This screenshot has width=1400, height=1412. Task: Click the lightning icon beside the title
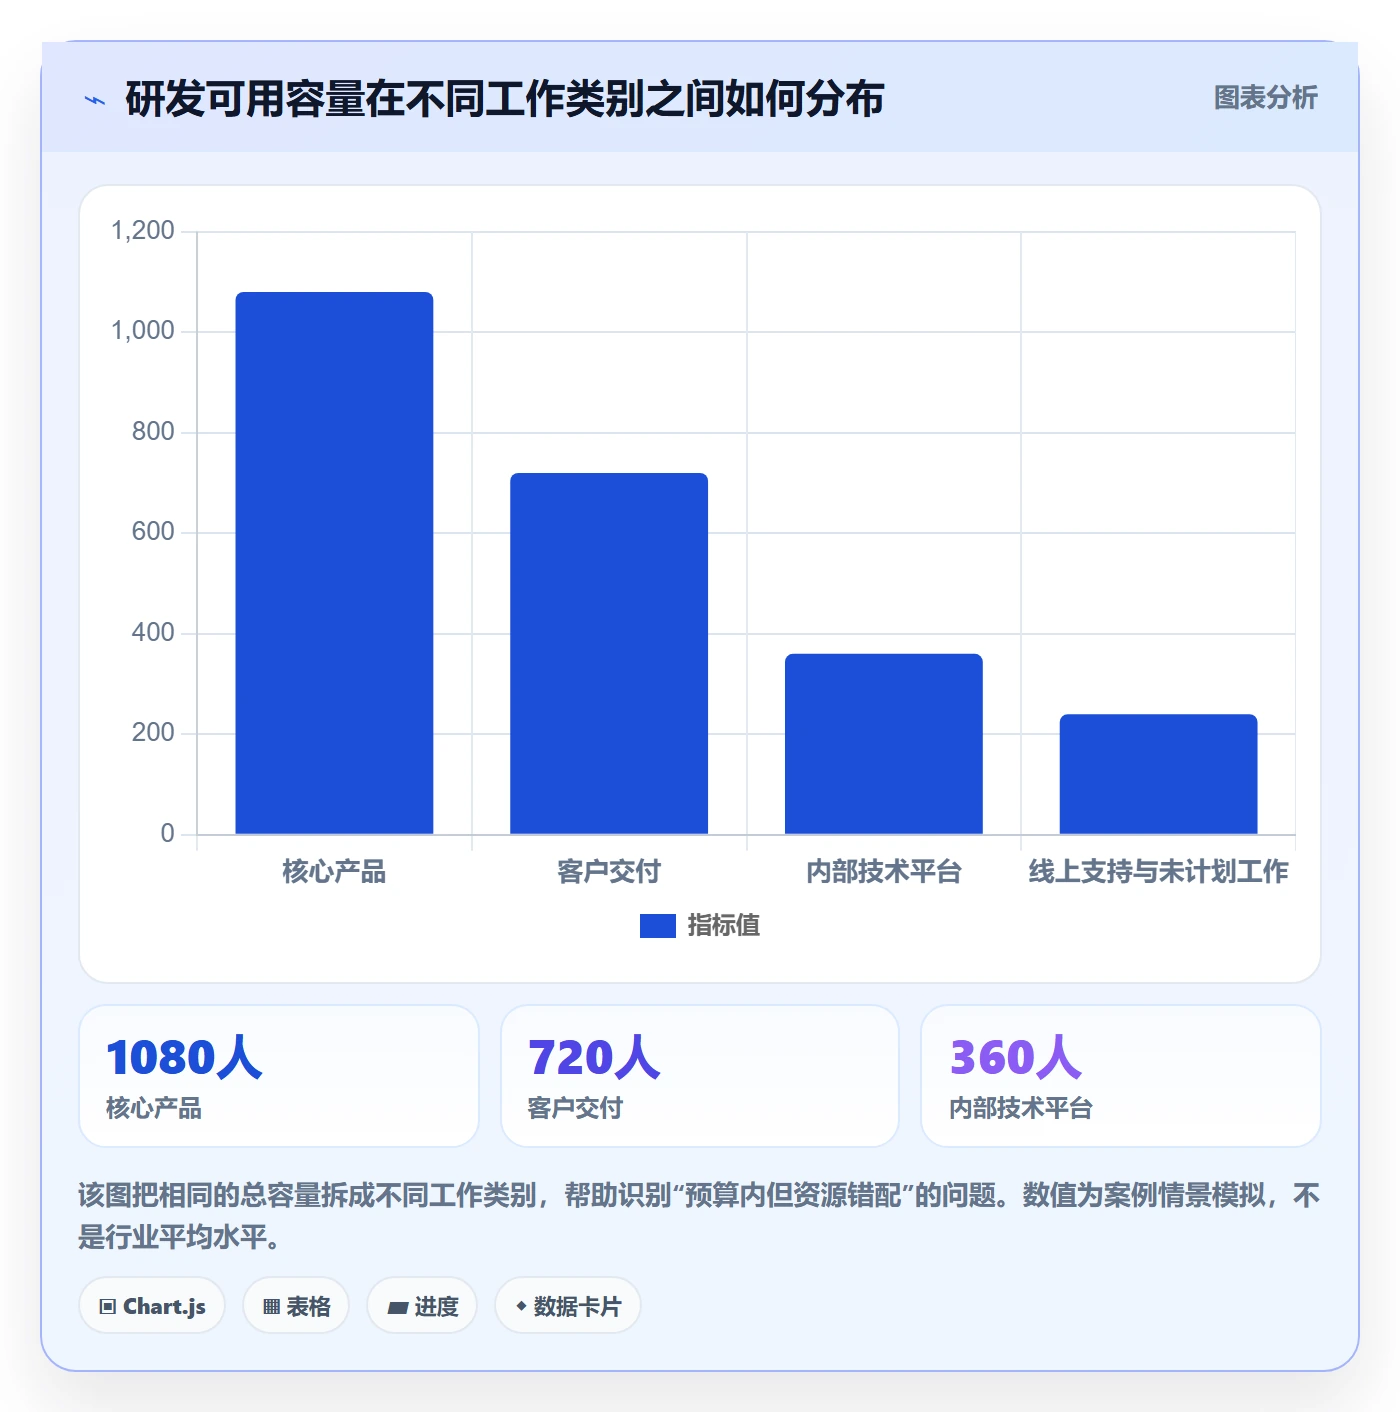(95, 100)
